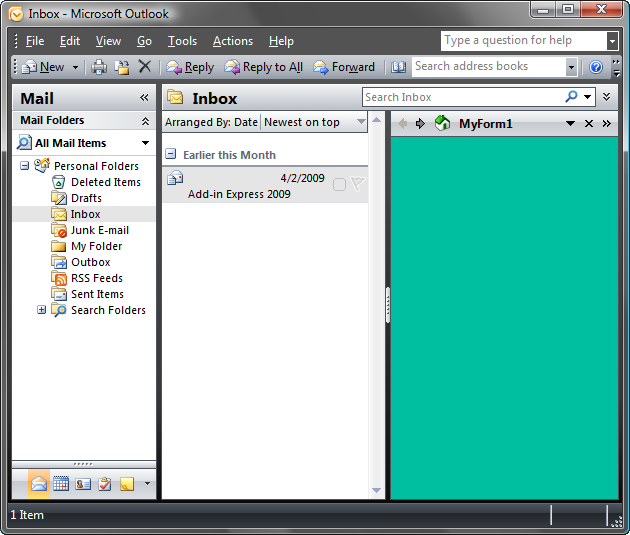Click the Reply button
This screenshot has width=630, height=535.
click(190, 67)
